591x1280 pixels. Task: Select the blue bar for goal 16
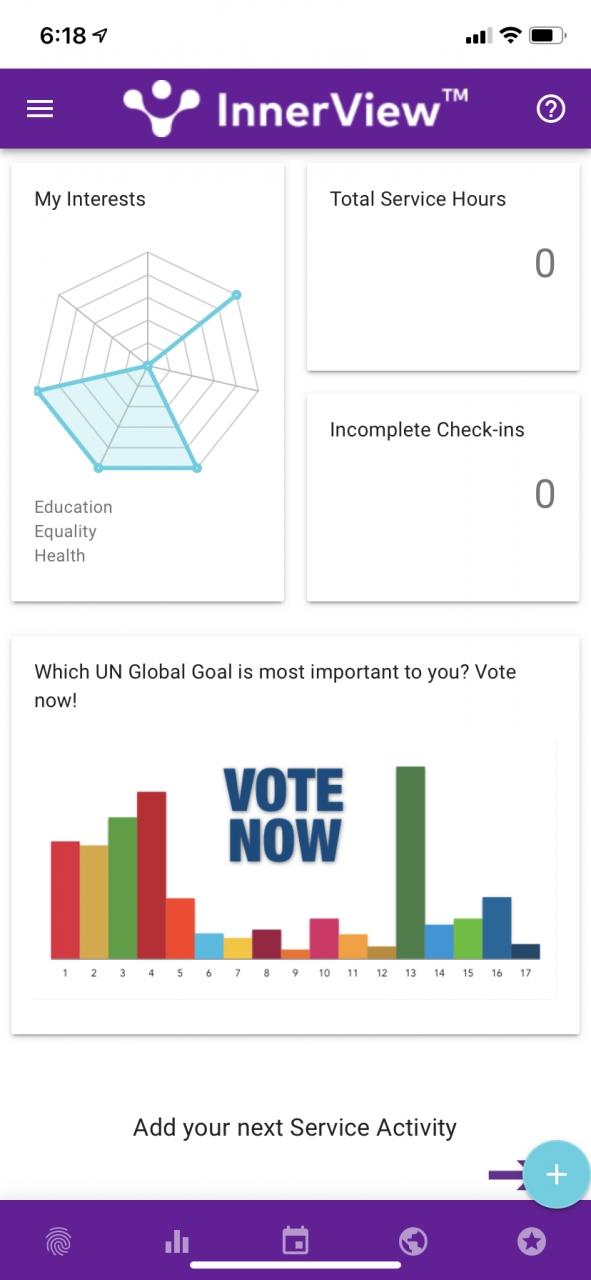tap(497, 928)
